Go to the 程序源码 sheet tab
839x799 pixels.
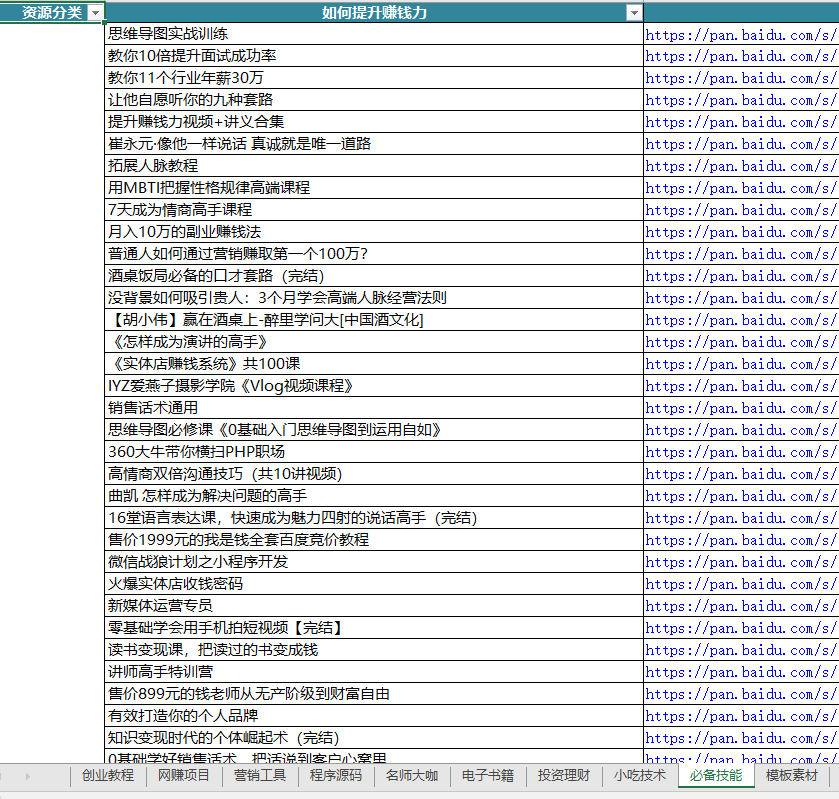[x=336, y=776]
